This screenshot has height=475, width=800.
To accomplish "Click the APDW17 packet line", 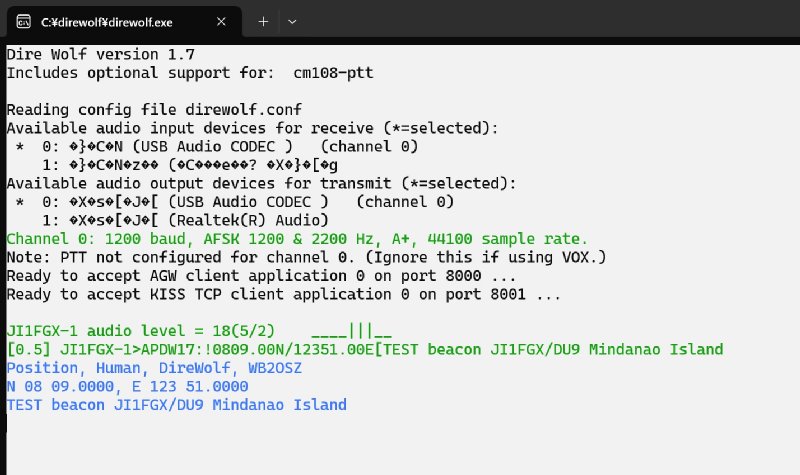I will [364, 349].
